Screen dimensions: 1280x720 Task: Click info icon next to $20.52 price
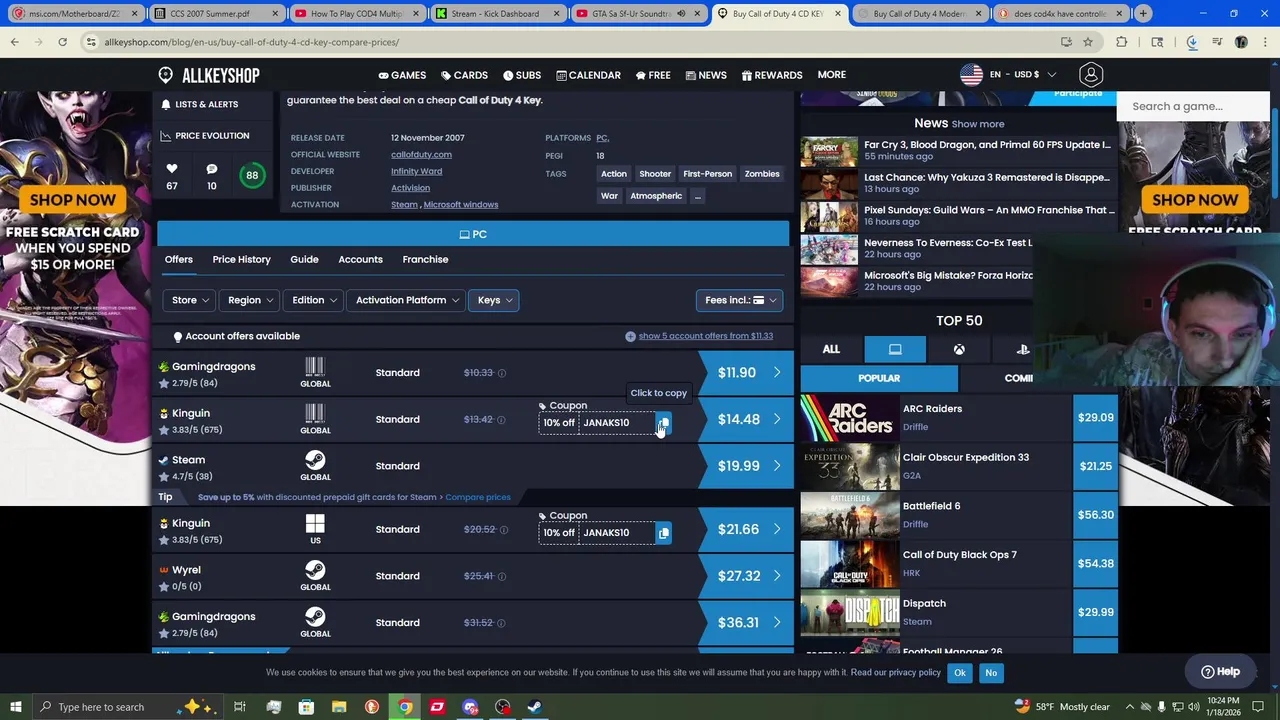click(503, 530)
